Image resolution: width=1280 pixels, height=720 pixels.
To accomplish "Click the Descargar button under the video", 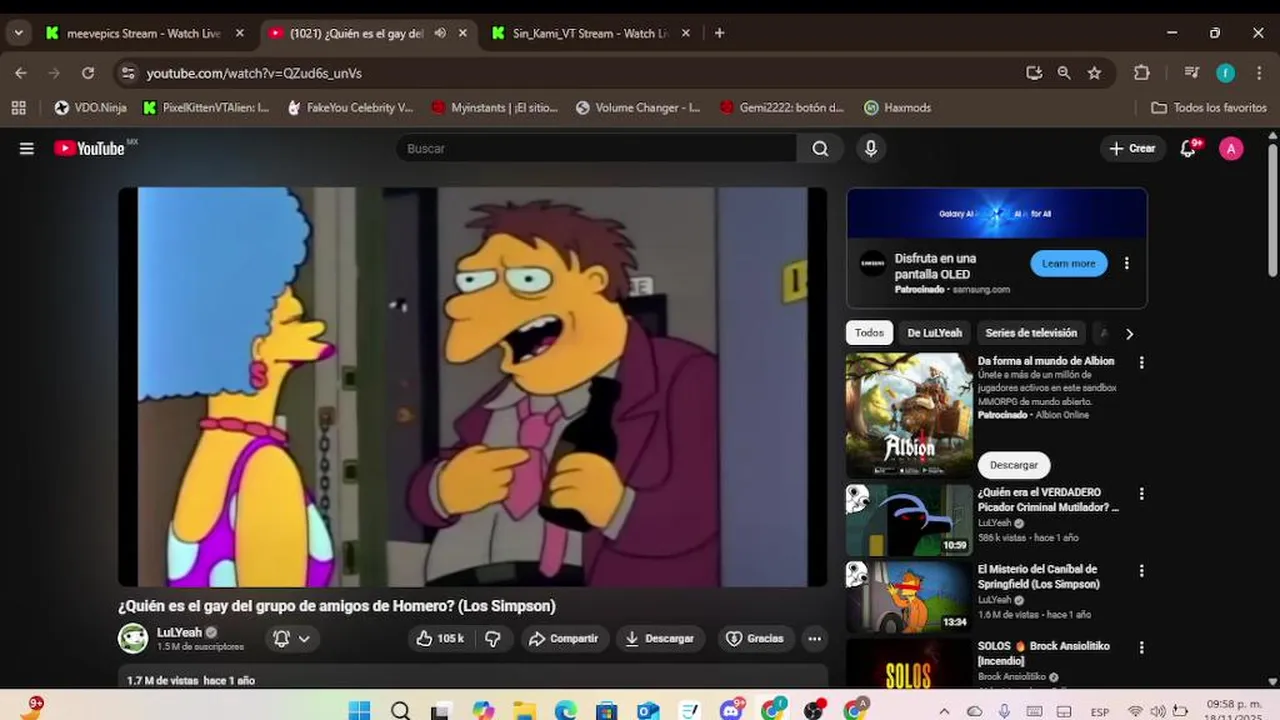I will point(660,638).
